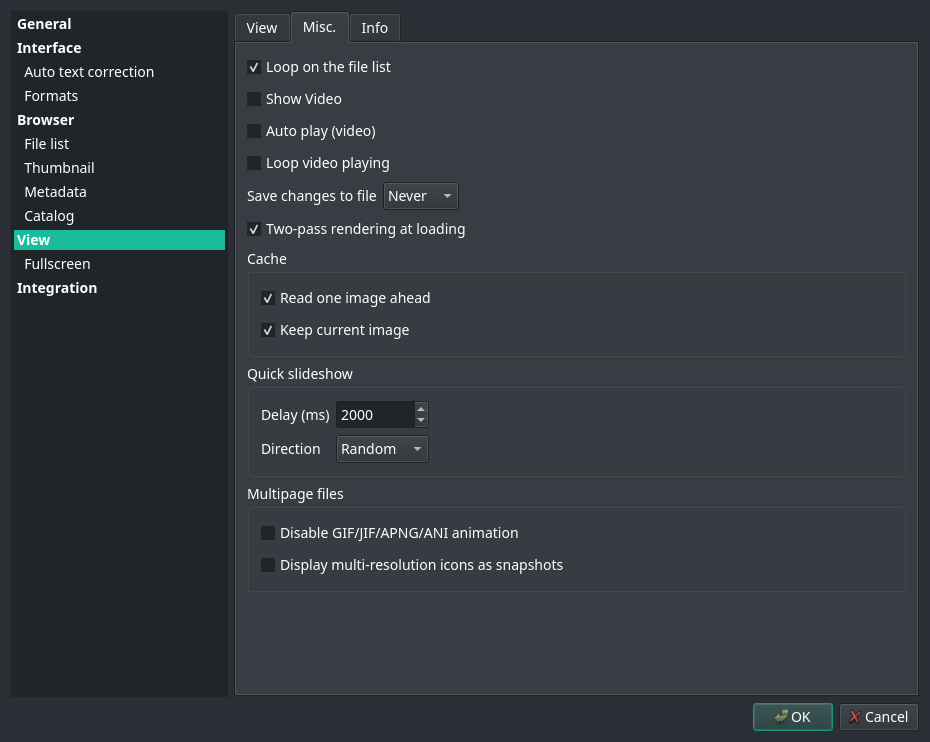Screen dimensions: 930x742
Task: Click the OK button icon
Action: coord(781,717)
